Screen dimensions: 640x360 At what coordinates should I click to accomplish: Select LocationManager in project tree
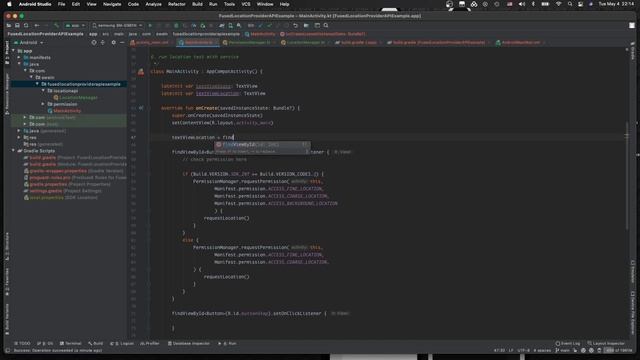pos(76,98)
